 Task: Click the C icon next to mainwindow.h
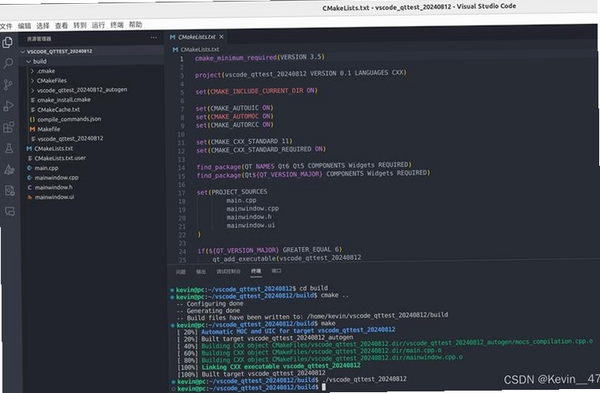point(29,188)
